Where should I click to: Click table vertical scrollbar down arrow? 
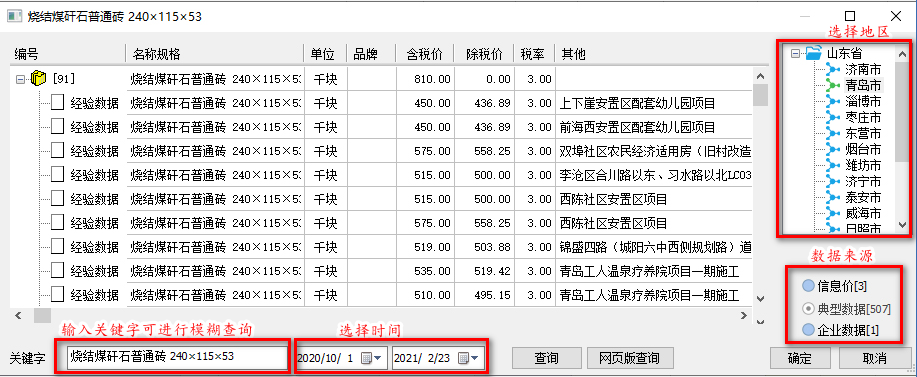pyautogui.click(x=760, y=299)
